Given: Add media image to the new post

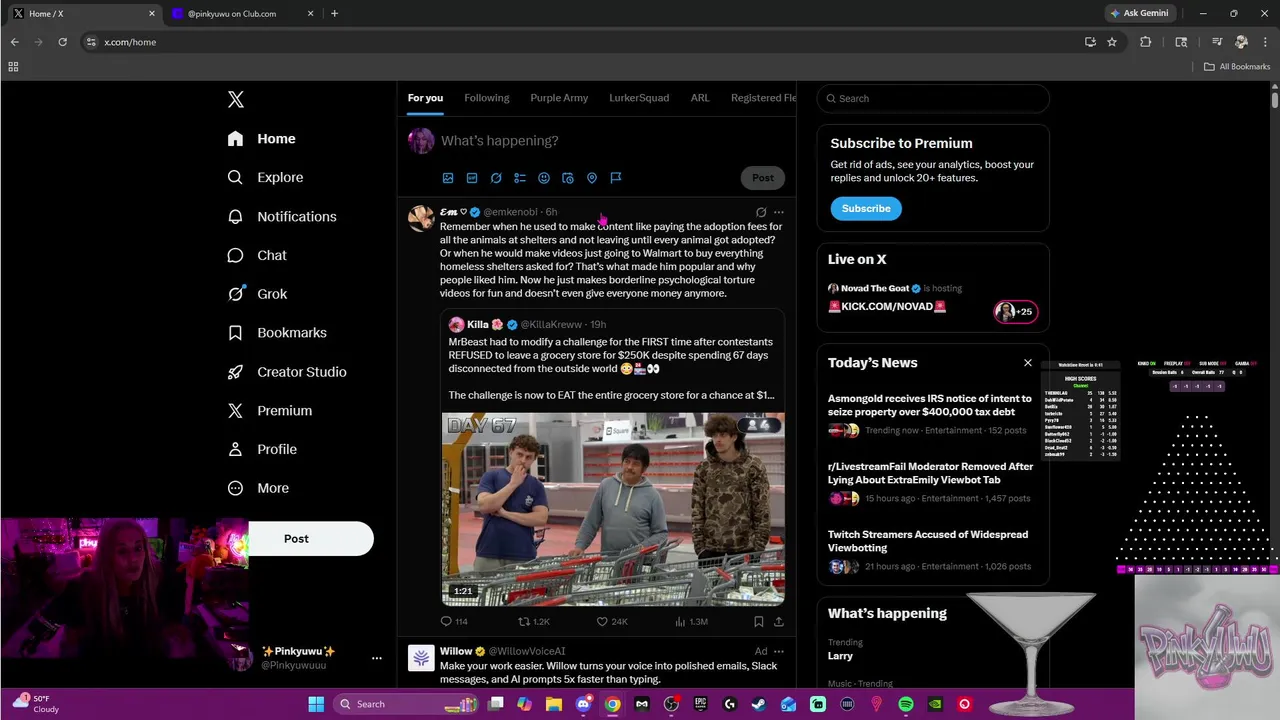Looking at the screenshot, I should tap(448, 178).
